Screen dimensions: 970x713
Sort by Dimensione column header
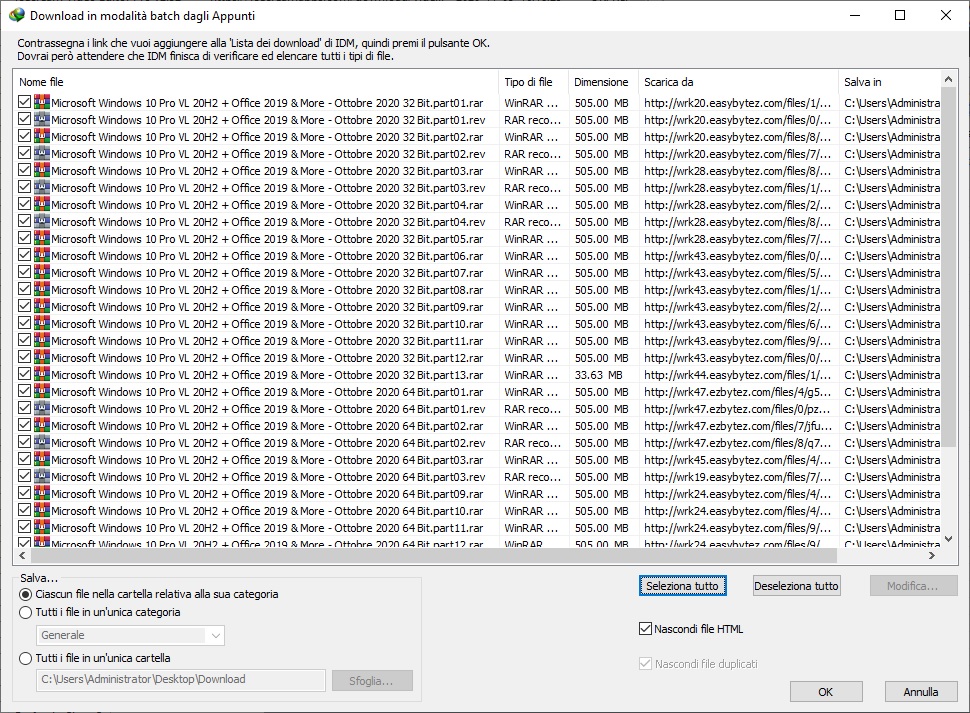tap(603, 82)
